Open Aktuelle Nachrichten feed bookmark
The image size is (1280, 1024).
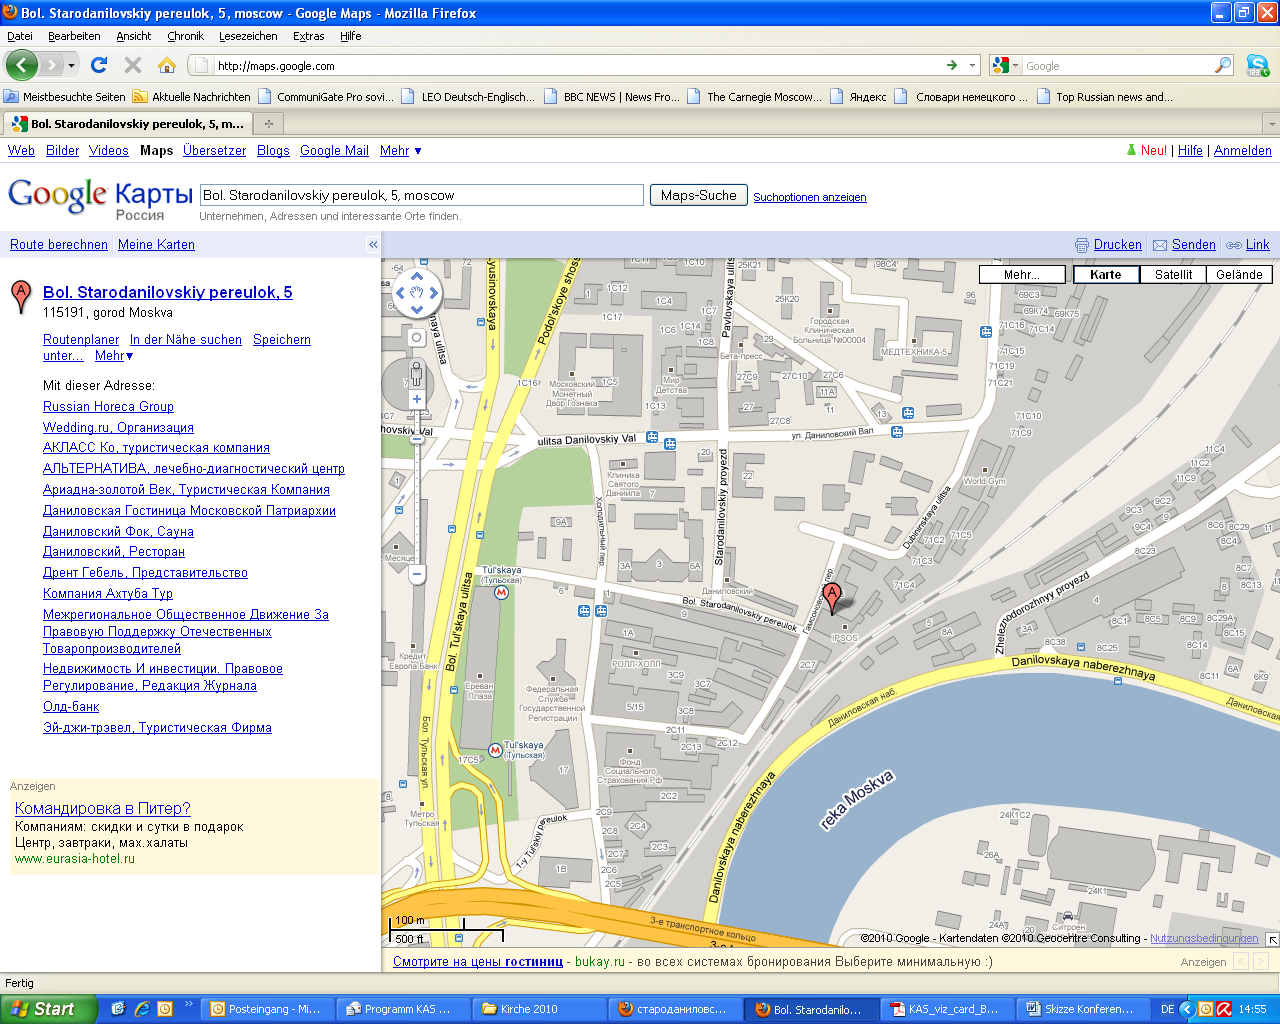click(192, 97)
